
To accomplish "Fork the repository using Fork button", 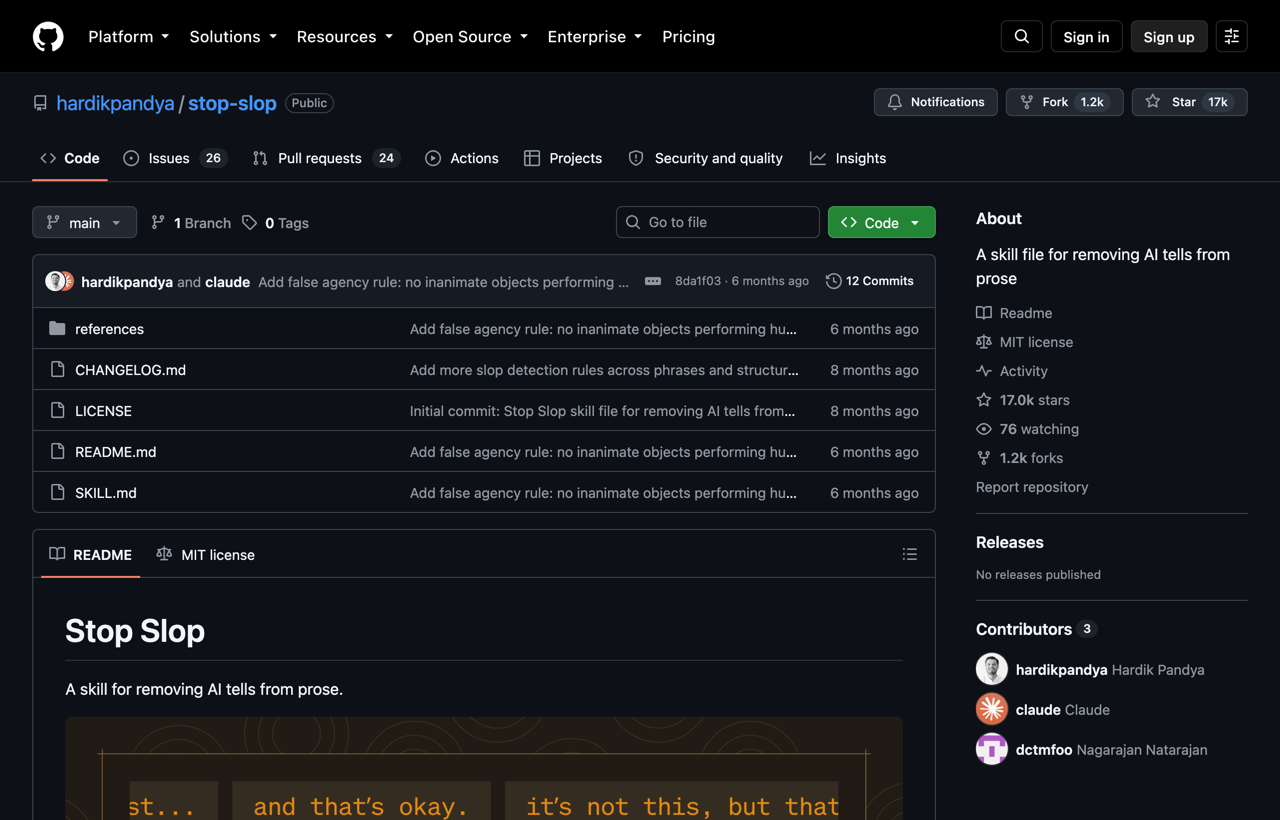I will click(x=1065, y=102).
